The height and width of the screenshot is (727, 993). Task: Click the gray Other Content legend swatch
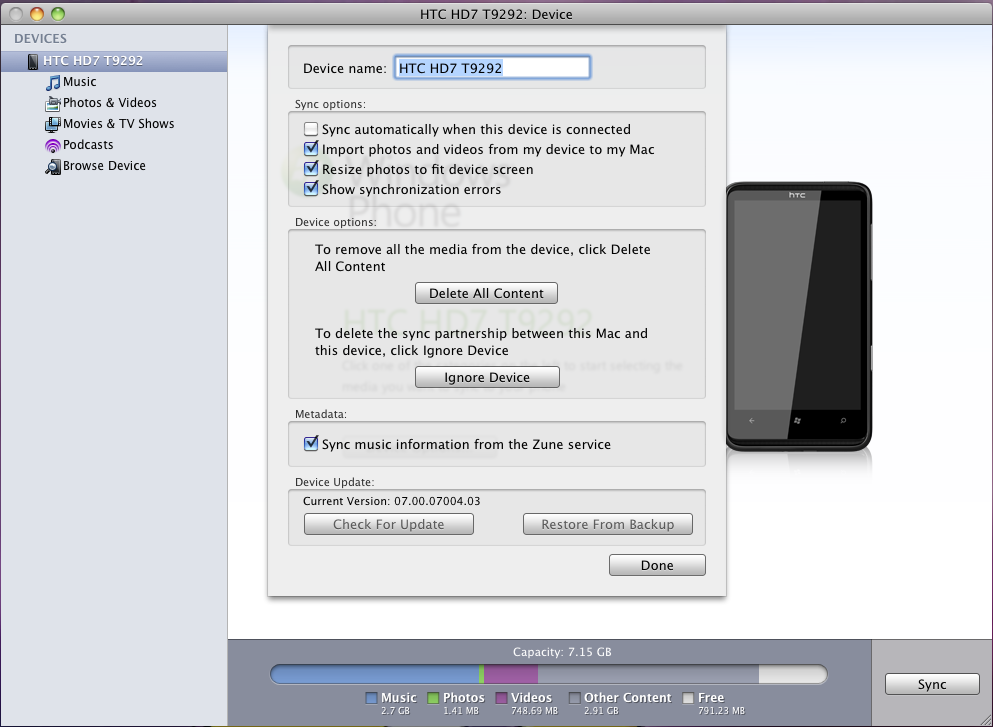pyautogui.click(x=574, y=699)
